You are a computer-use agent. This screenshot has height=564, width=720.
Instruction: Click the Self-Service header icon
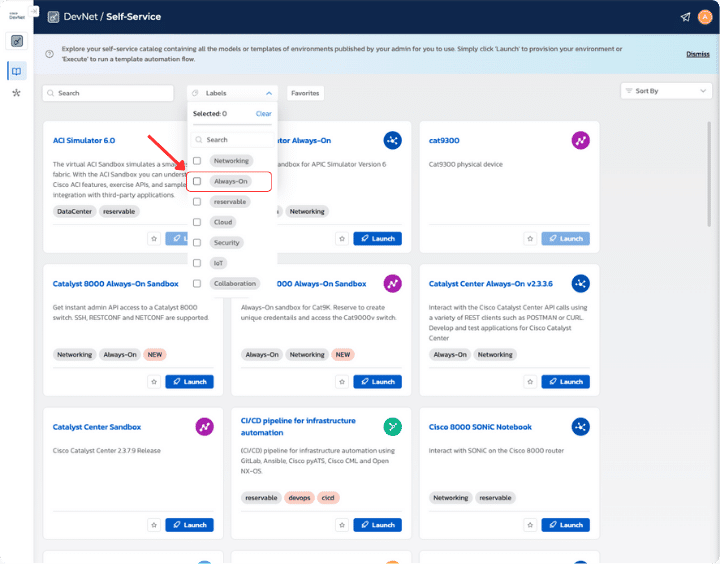pos(53,17)
